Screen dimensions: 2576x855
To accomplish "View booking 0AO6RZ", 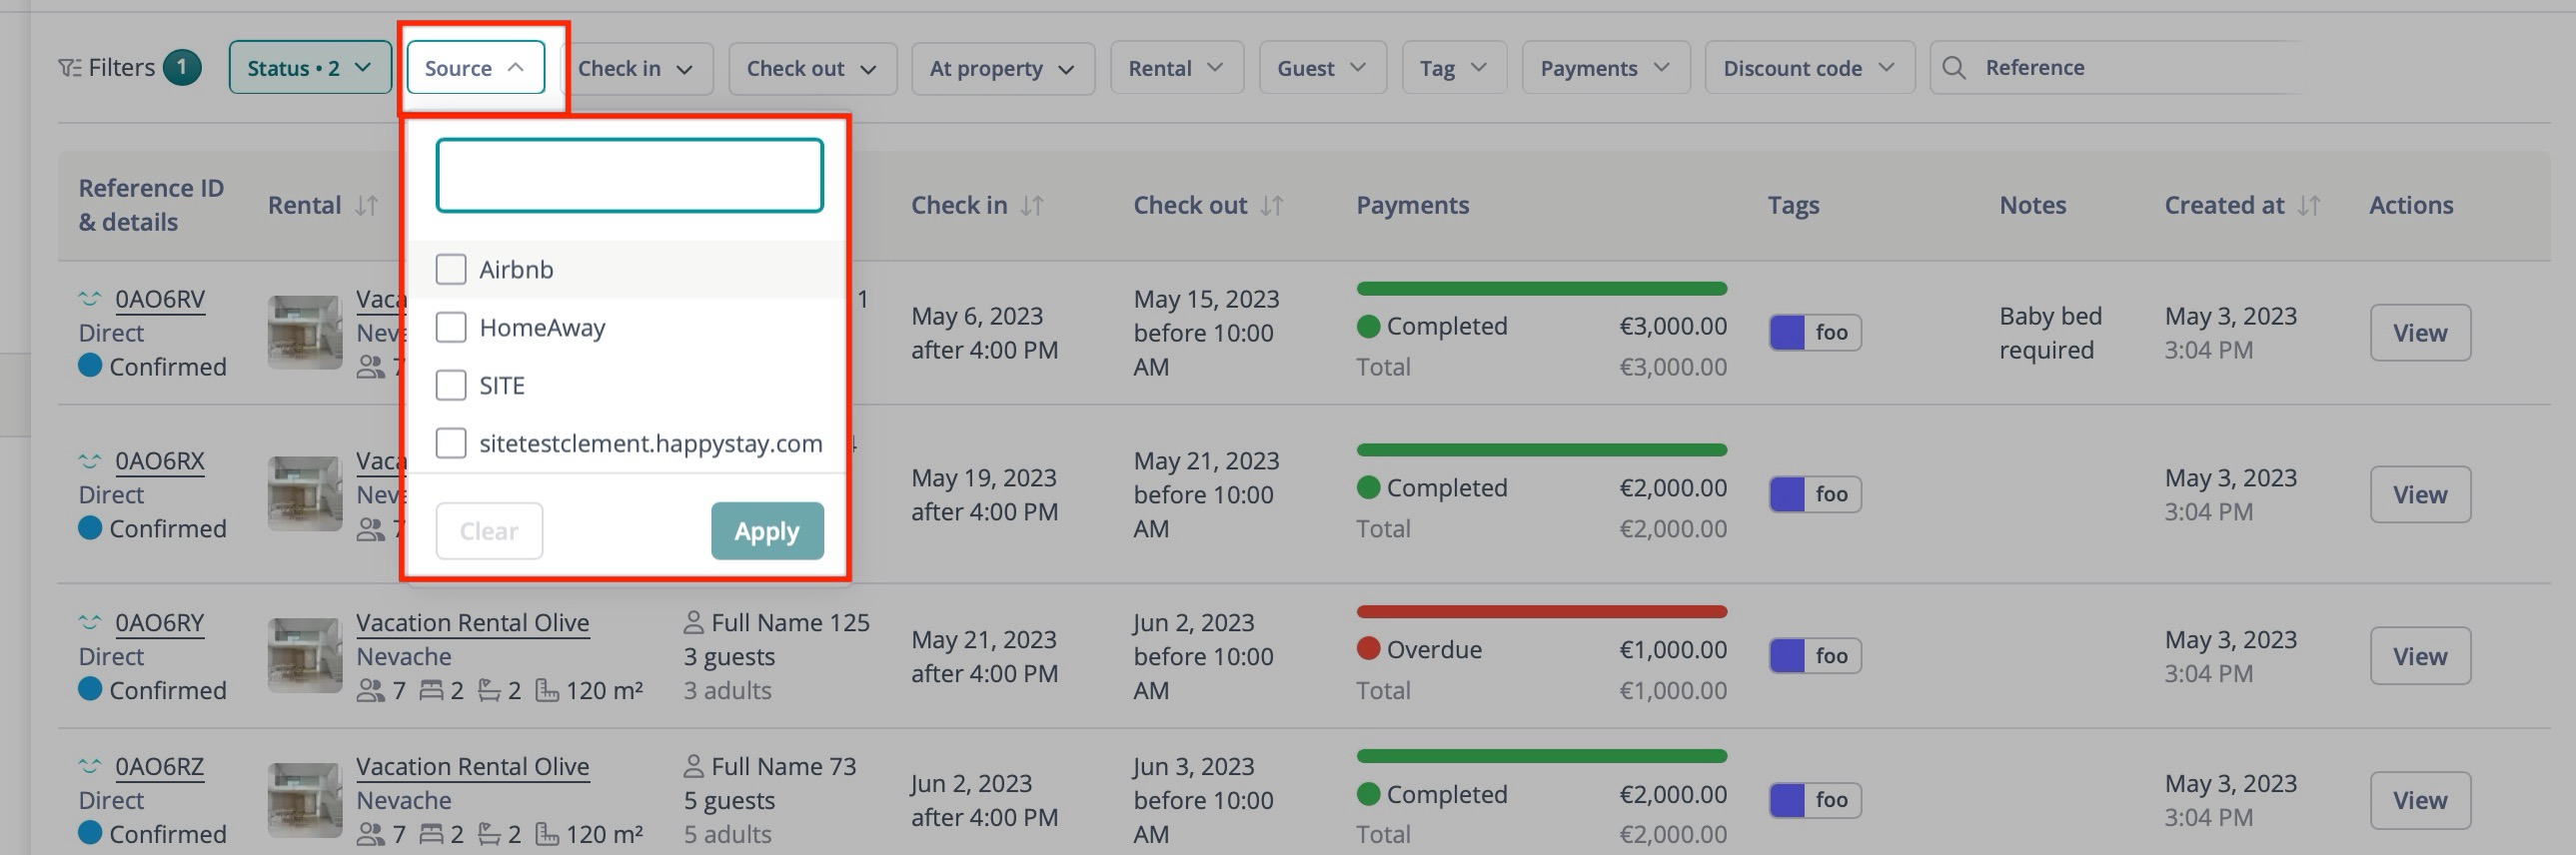I will point(2420,800).
